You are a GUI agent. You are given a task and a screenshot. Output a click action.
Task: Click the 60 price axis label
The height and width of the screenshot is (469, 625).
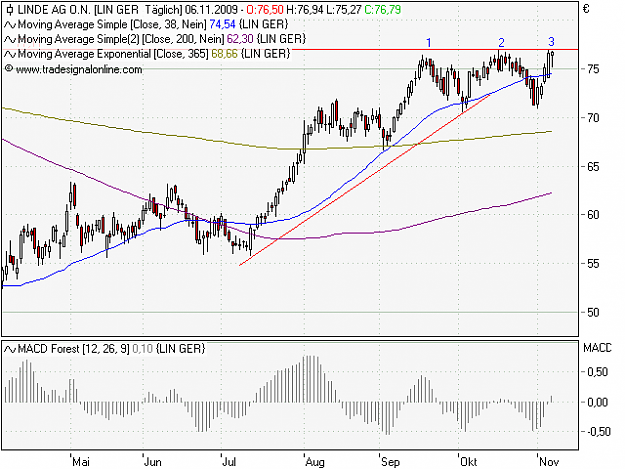point(593,215)
